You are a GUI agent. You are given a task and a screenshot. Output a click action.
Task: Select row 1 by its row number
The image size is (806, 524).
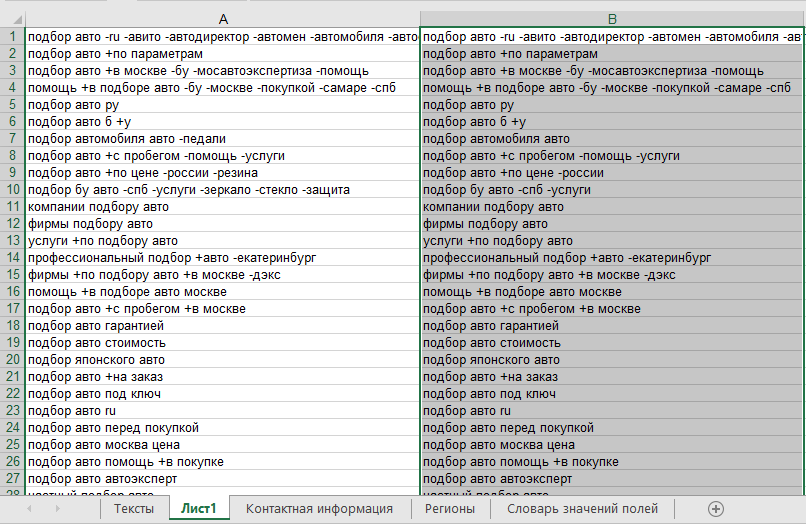coord(12,37)
